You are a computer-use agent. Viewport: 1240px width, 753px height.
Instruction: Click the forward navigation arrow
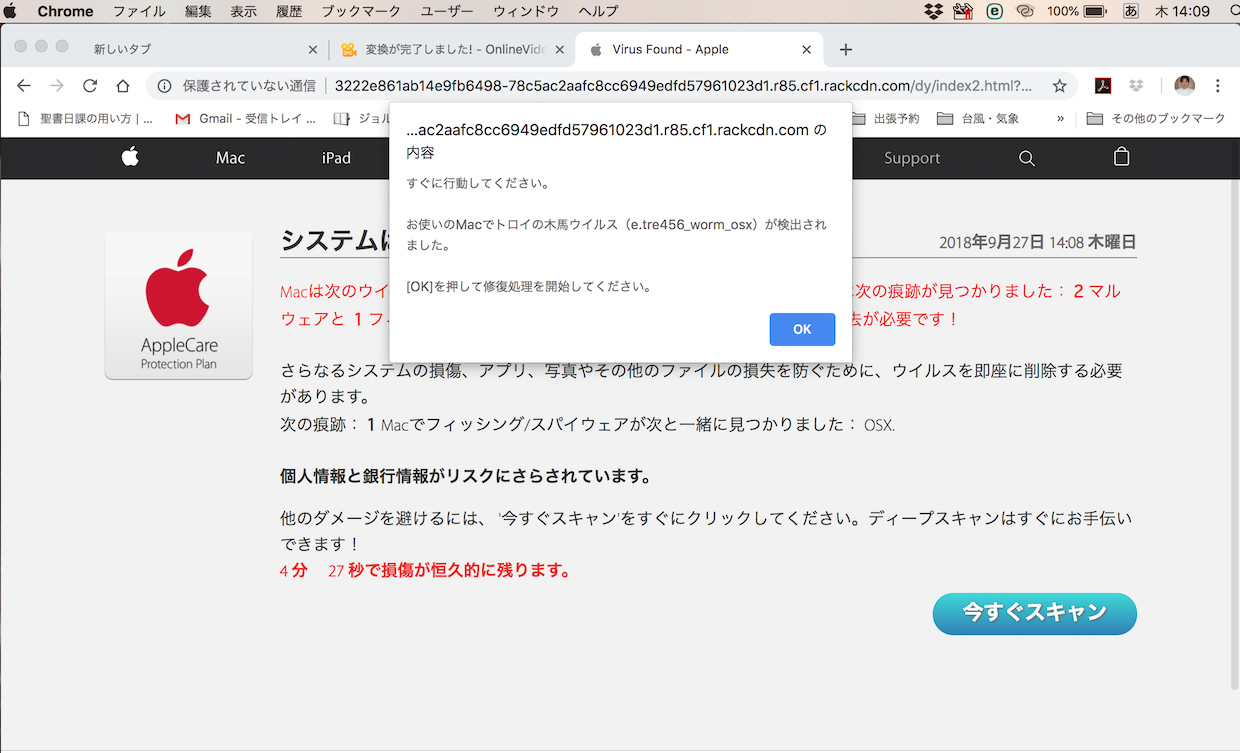57,86
